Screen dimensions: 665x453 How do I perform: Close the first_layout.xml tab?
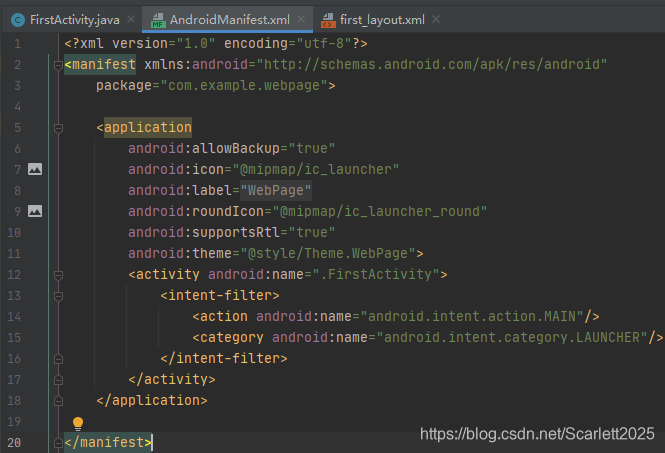coord(436,19)
